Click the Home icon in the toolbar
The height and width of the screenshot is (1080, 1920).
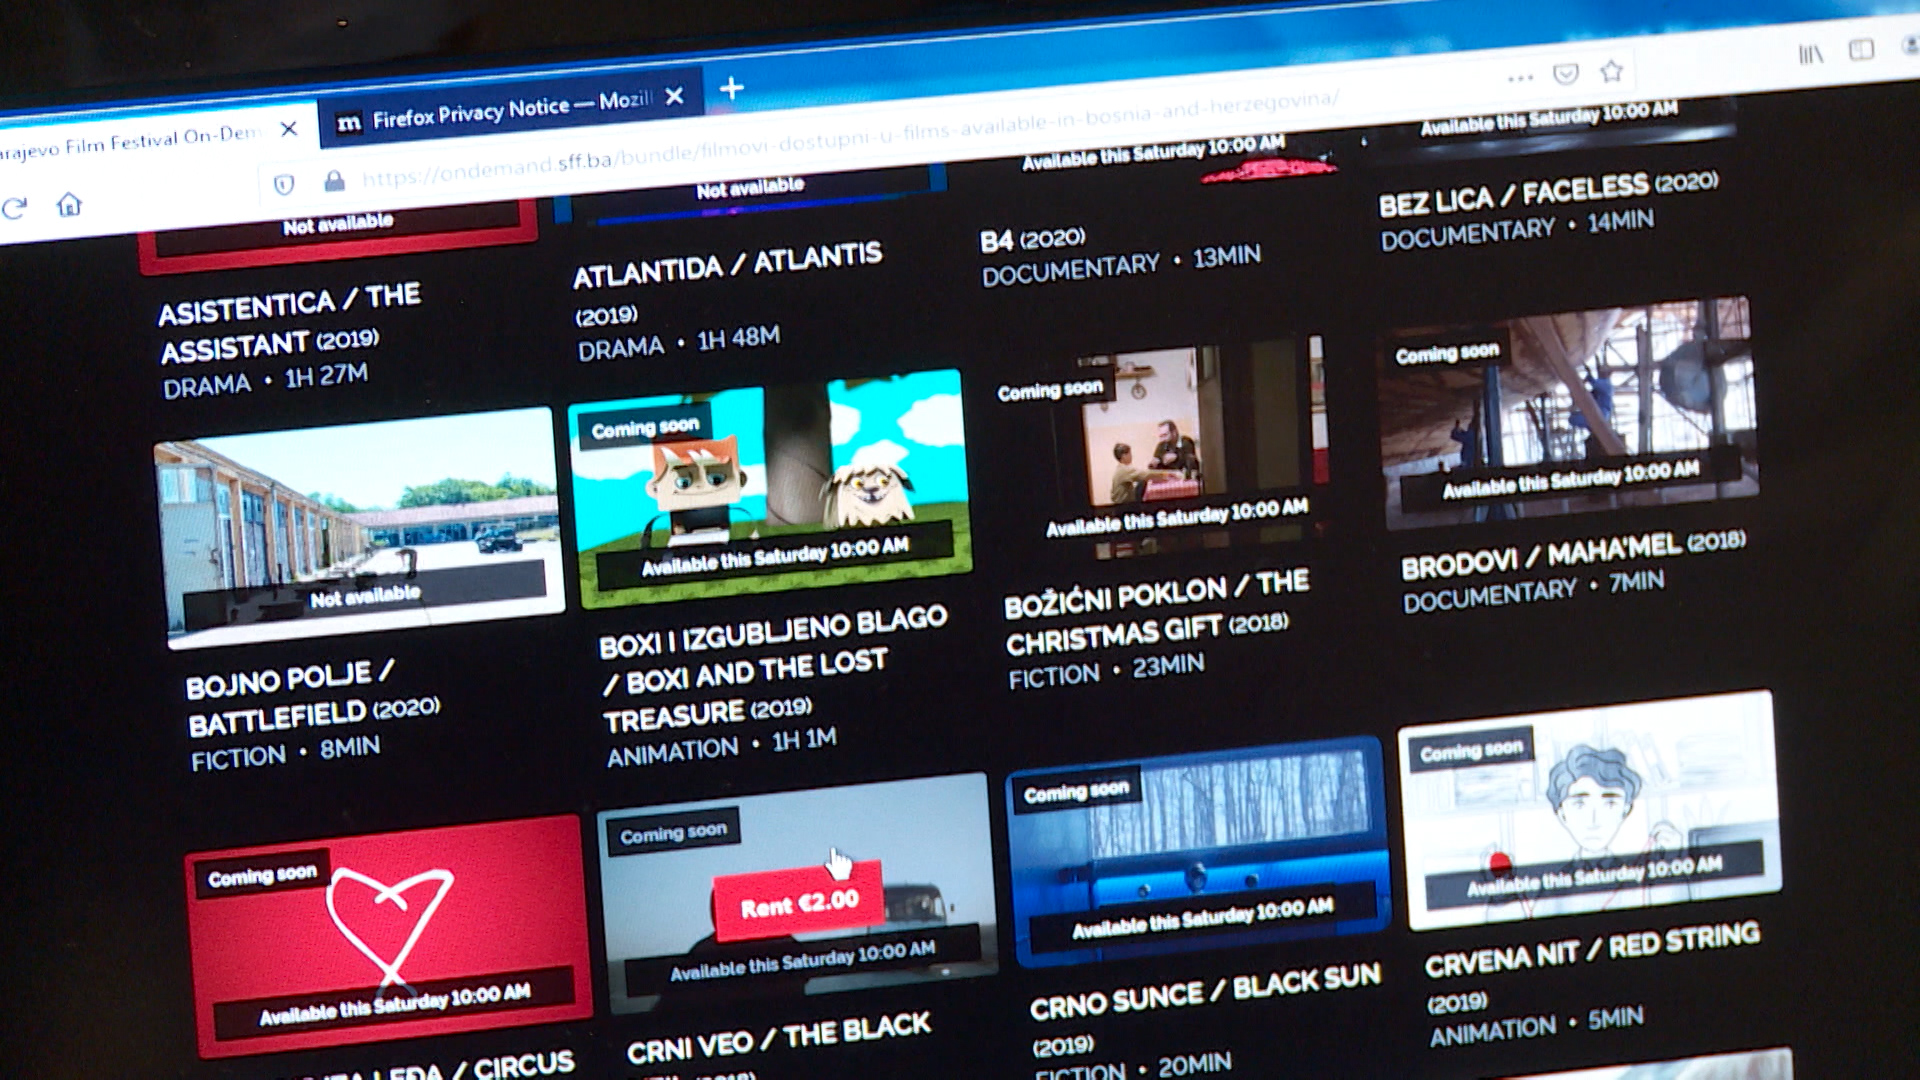tap(69, 204)
